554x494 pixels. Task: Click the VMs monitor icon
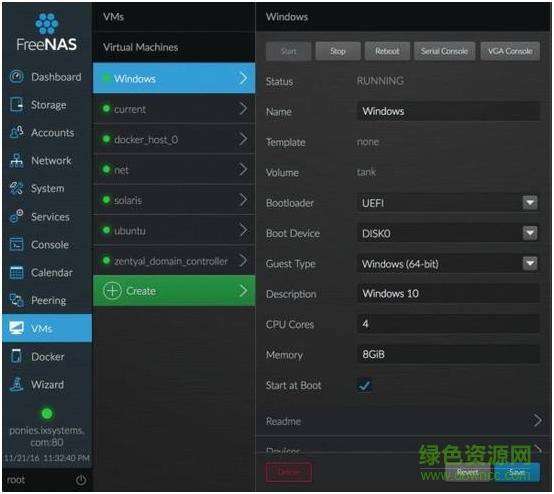[x=17, y=328]
